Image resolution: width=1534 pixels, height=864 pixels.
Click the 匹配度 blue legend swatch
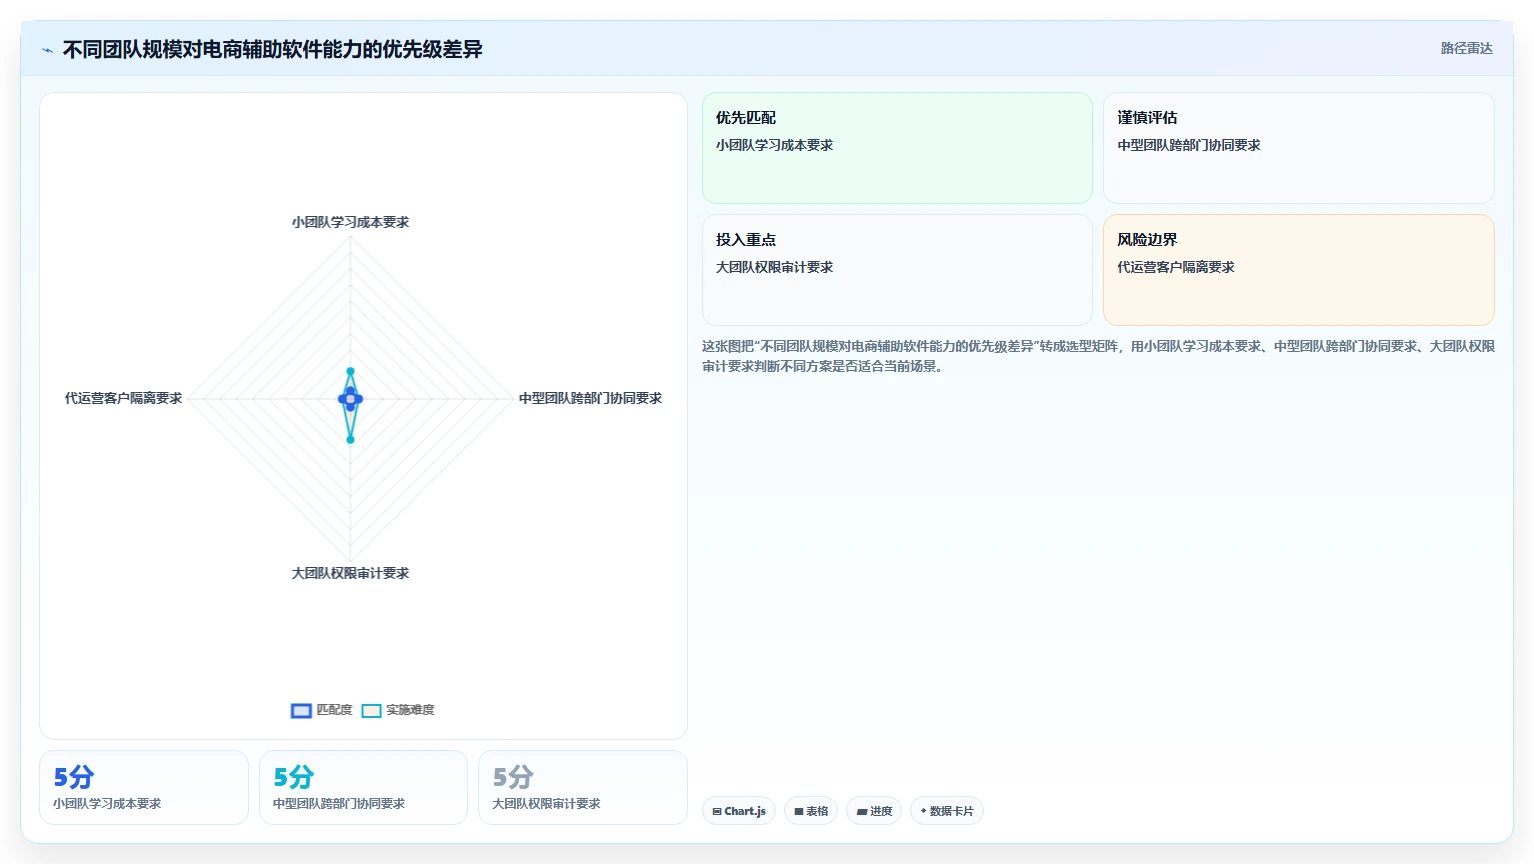click(301, 711)
